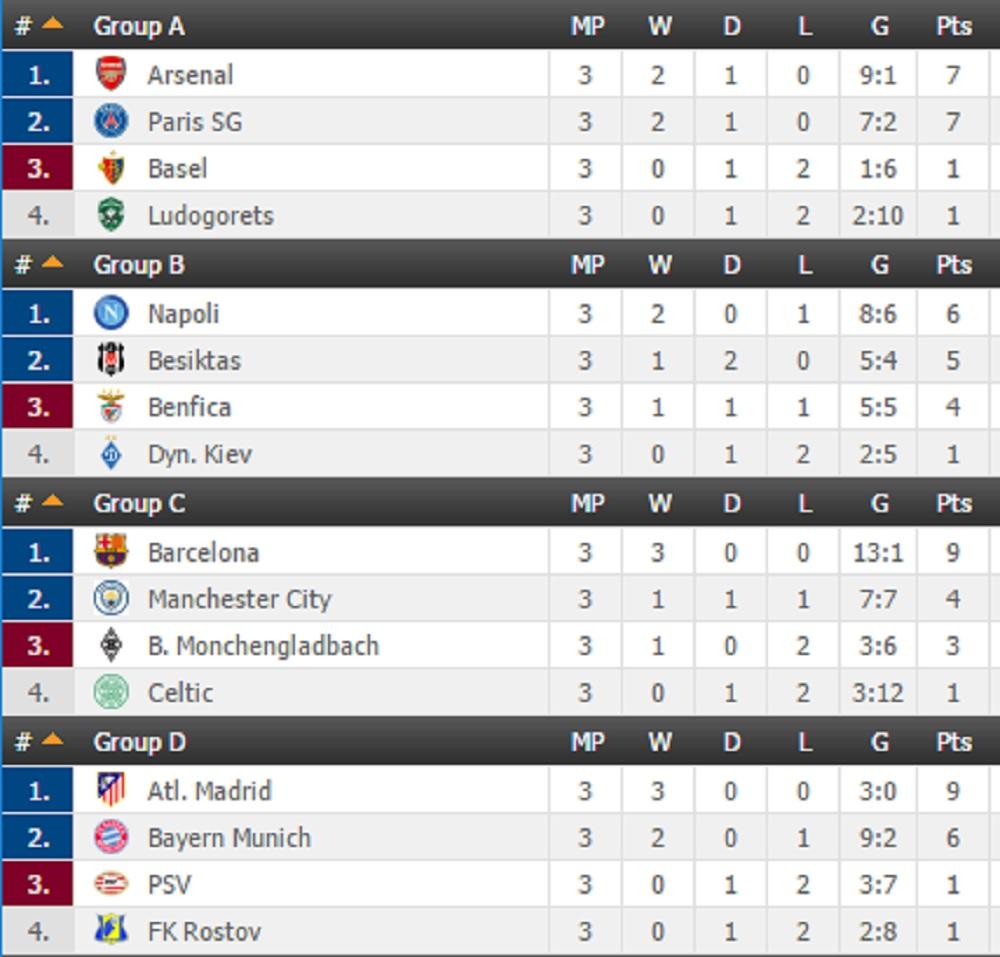The height and width of the screenshot is (957, 1000).
Task: Sort Group C by W column header
Action: click(x=659, y=504)
